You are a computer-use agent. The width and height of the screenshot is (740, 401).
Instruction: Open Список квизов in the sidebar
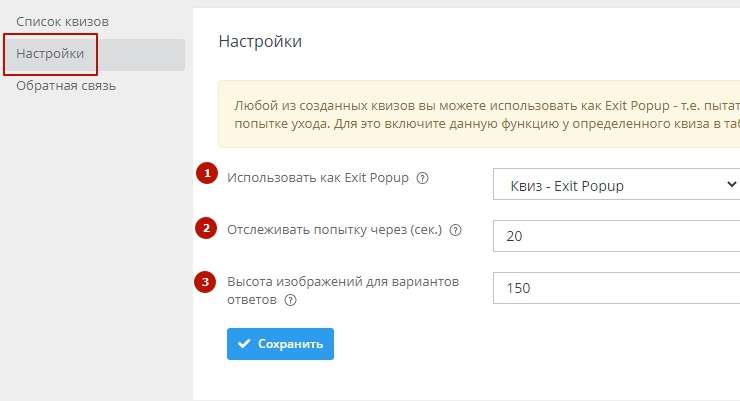[62, 21]
